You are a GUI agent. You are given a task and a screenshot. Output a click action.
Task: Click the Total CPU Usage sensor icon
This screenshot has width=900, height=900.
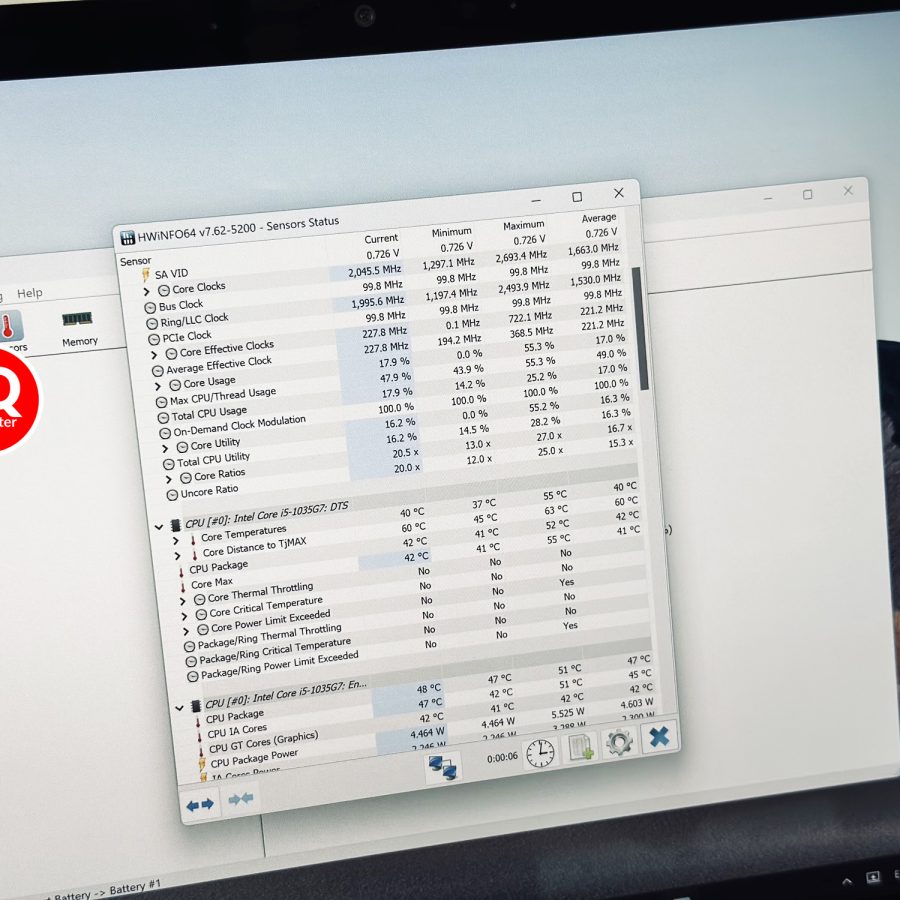(163, 417)
